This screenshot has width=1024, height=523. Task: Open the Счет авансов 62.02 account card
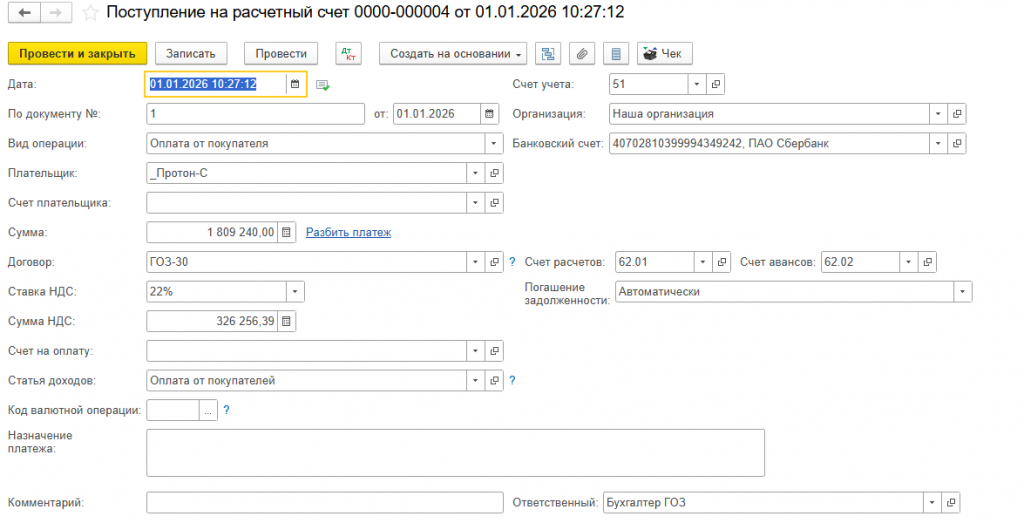coord(927,262)
